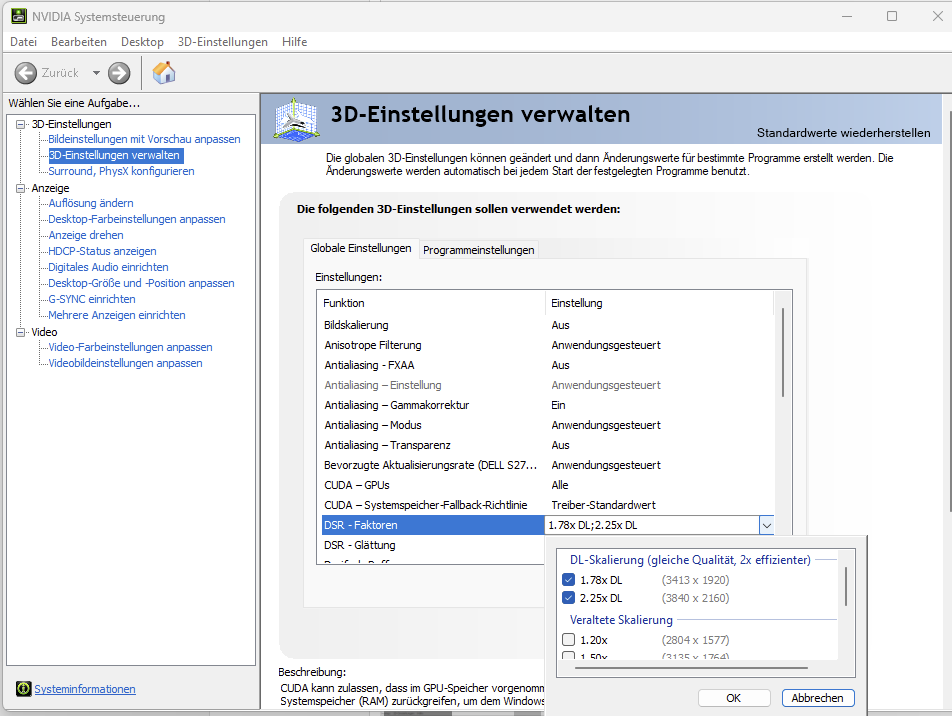The width and height of the screenshot is (952, 716).
Task: Click the forward arrow navigation icon
Action: point(119,73)
